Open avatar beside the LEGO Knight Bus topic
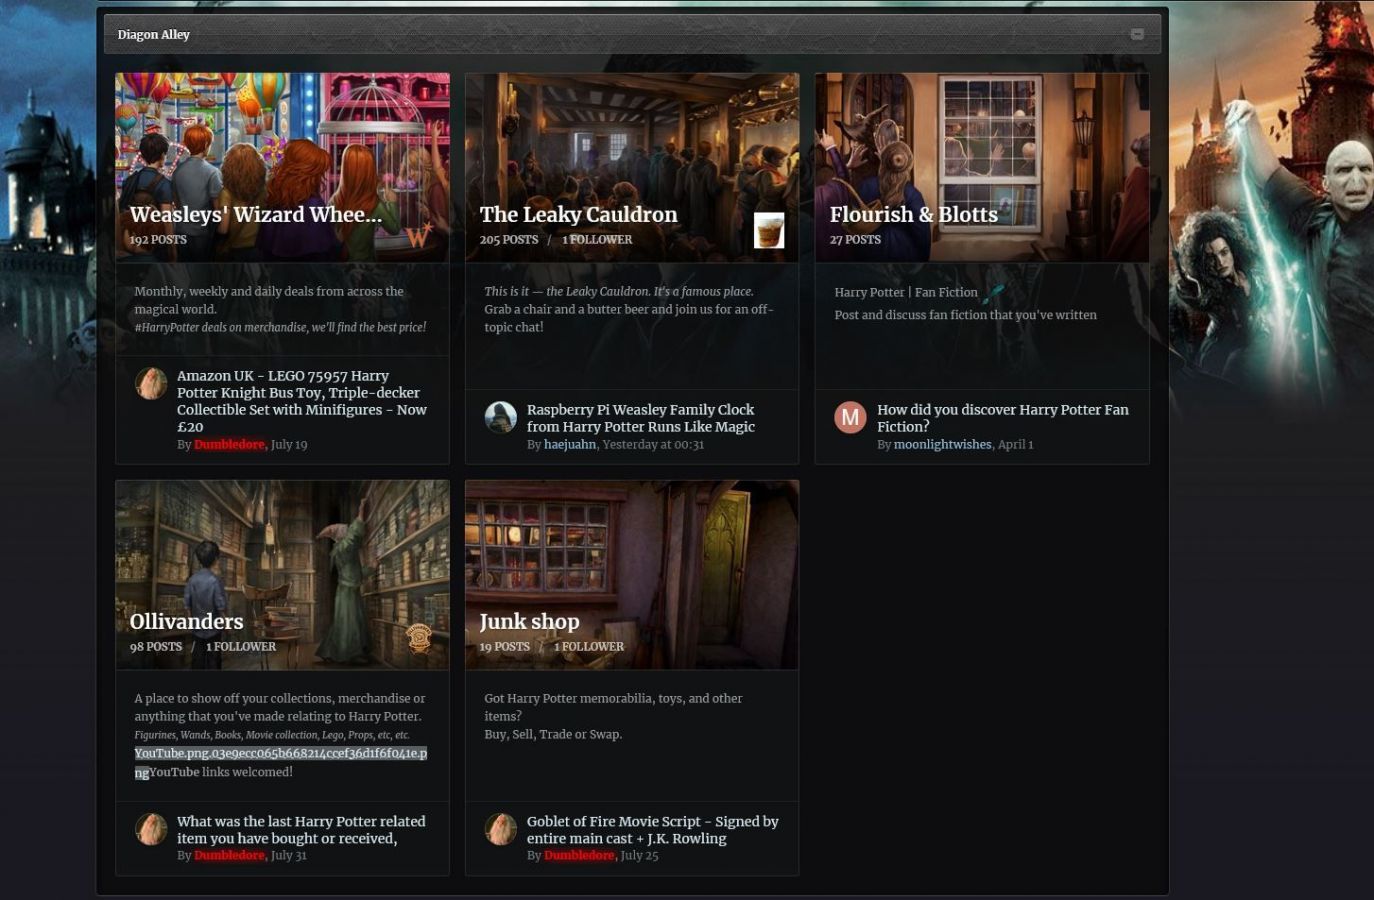This screenshot has height=900, width=1374. click(151, 383)
